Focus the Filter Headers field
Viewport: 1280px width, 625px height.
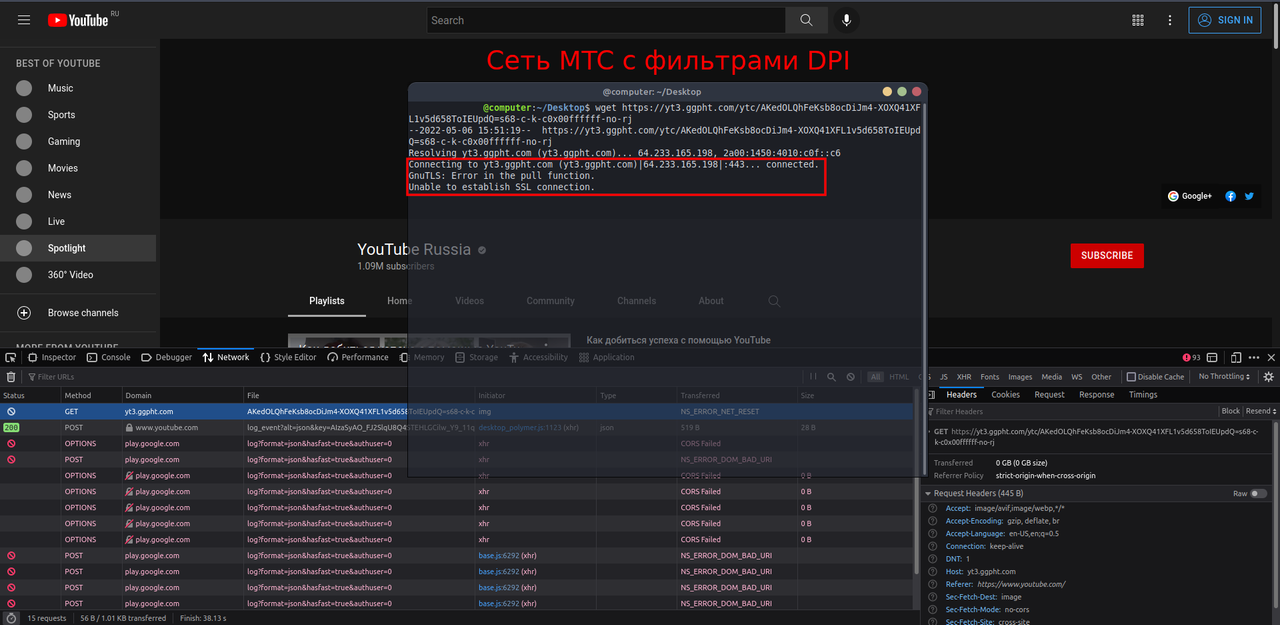(x=1070, y=411)
